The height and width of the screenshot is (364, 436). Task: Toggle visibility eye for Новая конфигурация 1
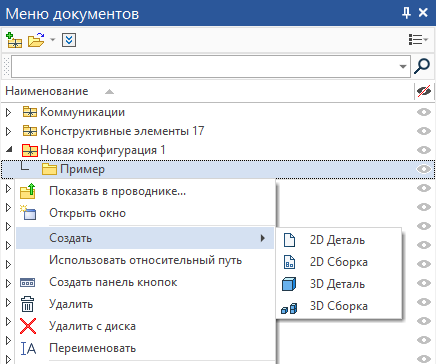[424, 150]
